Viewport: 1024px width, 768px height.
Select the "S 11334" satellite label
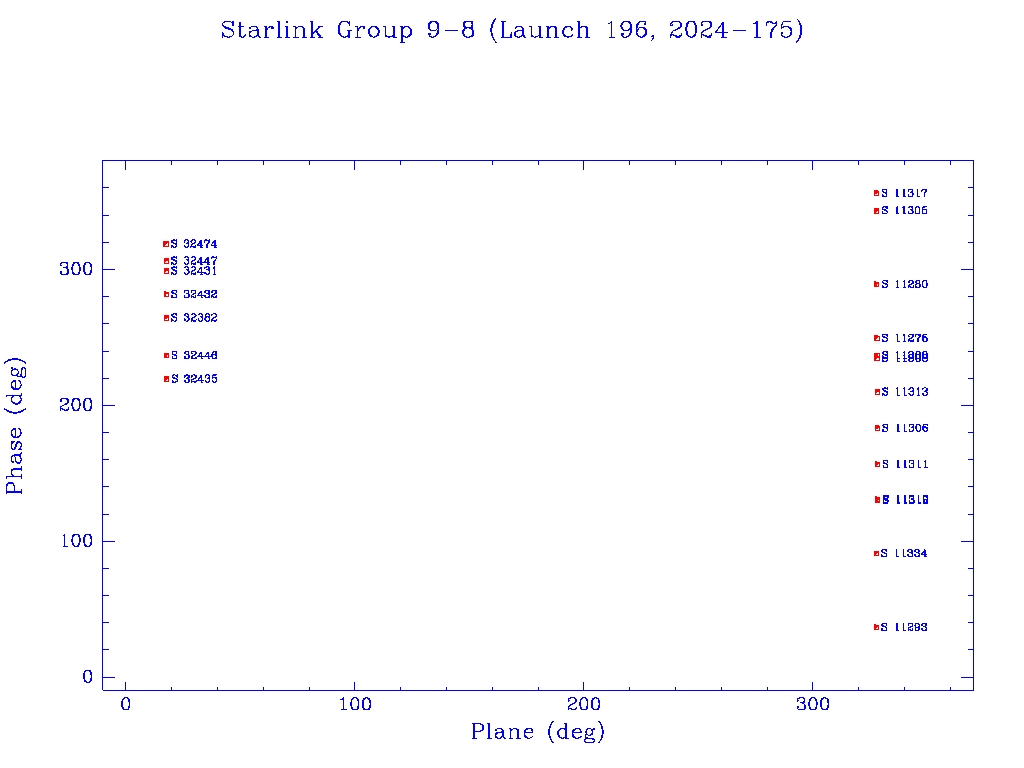(904, 554)
